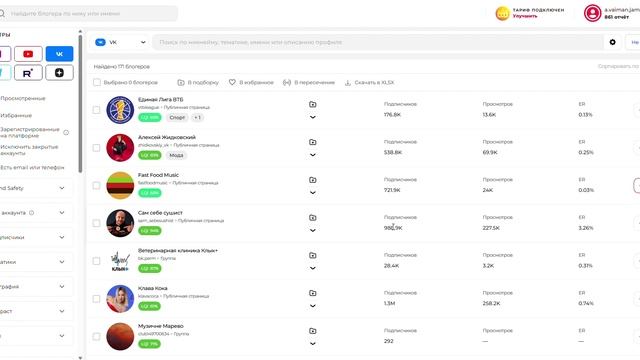640x360 pixels.
Task: Select the Dzen platform filter icon
Action: 59,73
